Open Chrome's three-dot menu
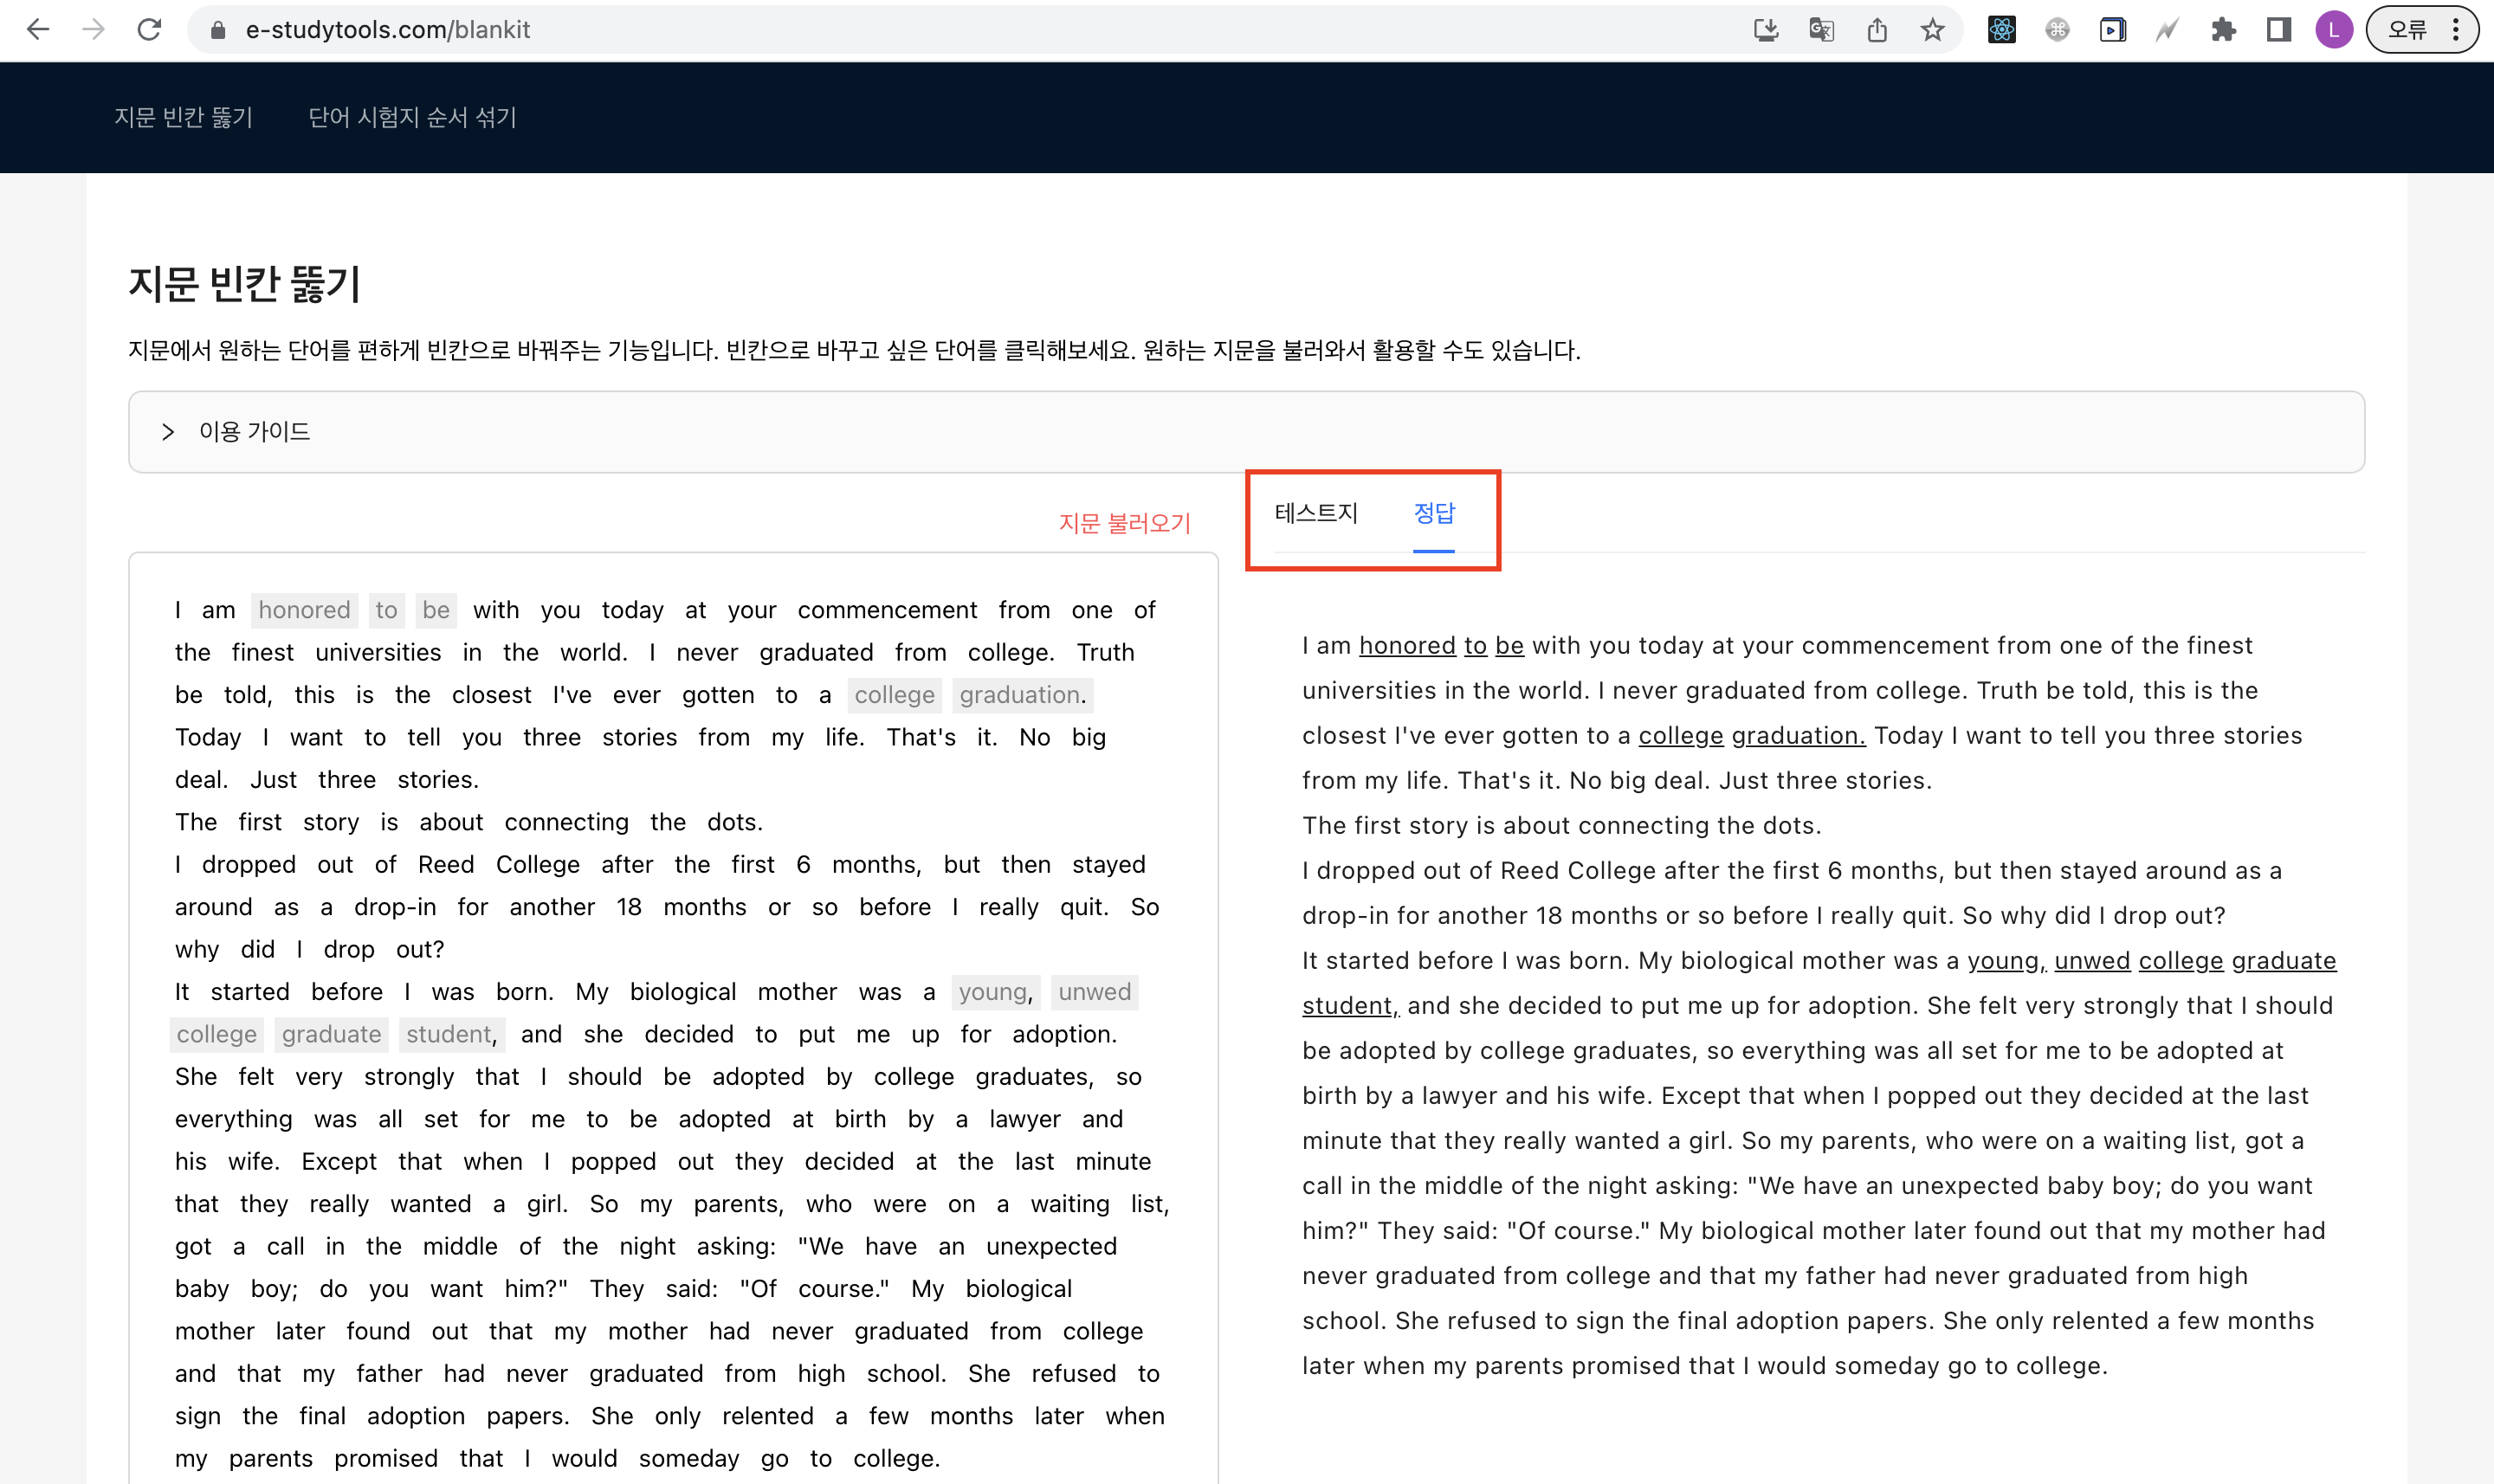Screen dimensions: 2494x1484 [x=2456, y=30]
